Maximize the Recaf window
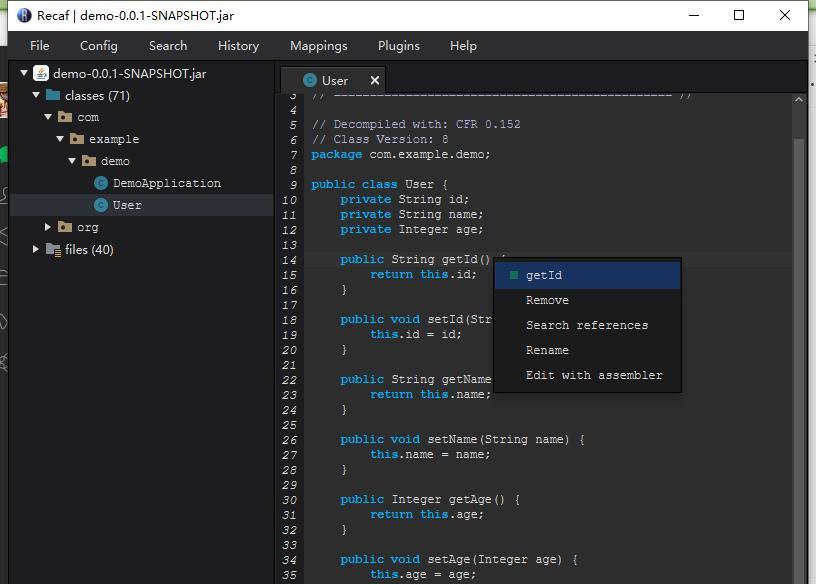Screen dimensions: 816x584 pyautogui.click(x=738, y=15)
